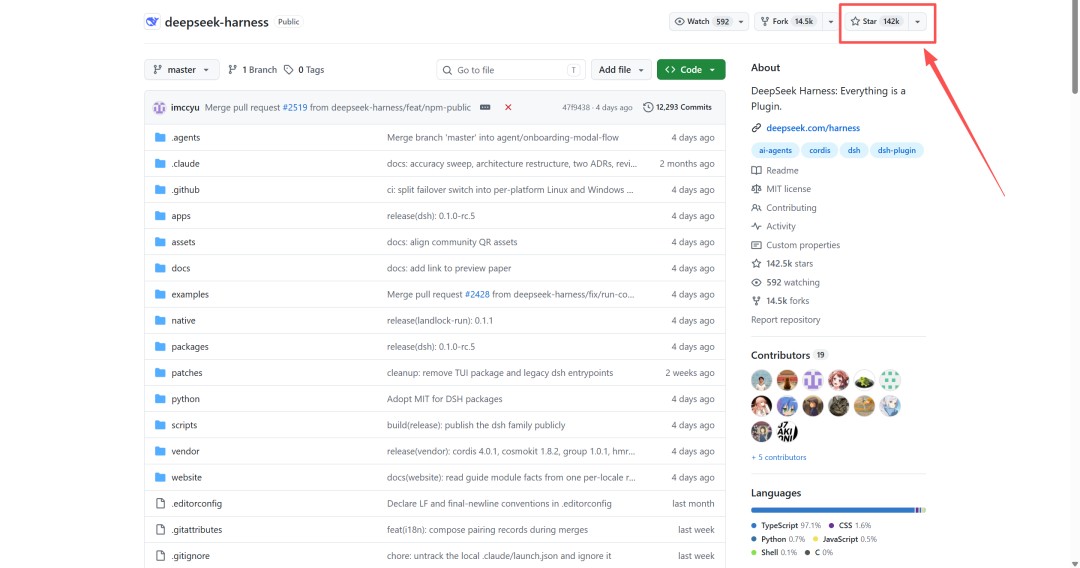
Task: Click the assets folder icon
Action: pyautogui.click(x=160, y=242)
